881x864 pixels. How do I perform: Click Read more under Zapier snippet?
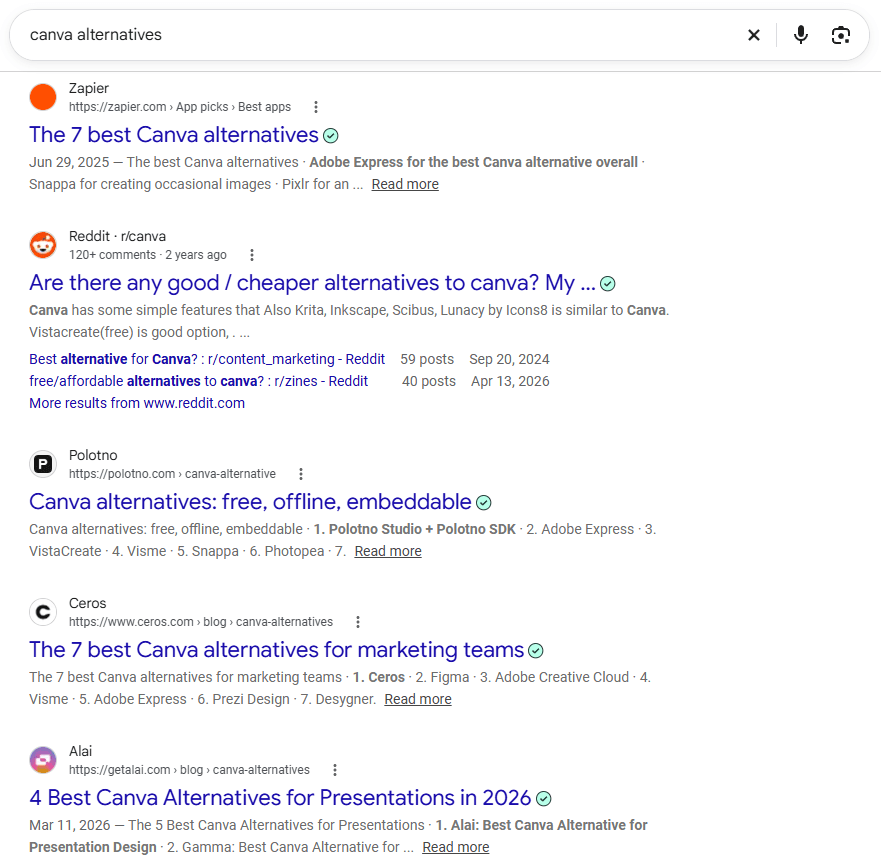point(405,184)
